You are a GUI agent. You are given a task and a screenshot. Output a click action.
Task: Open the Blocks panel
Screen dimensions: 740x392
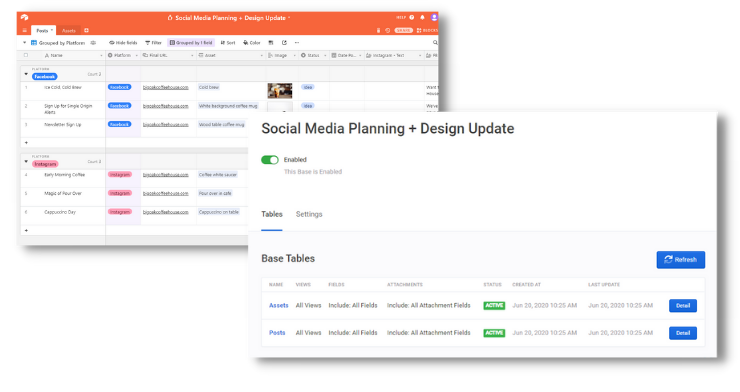[x=427, y=30]
